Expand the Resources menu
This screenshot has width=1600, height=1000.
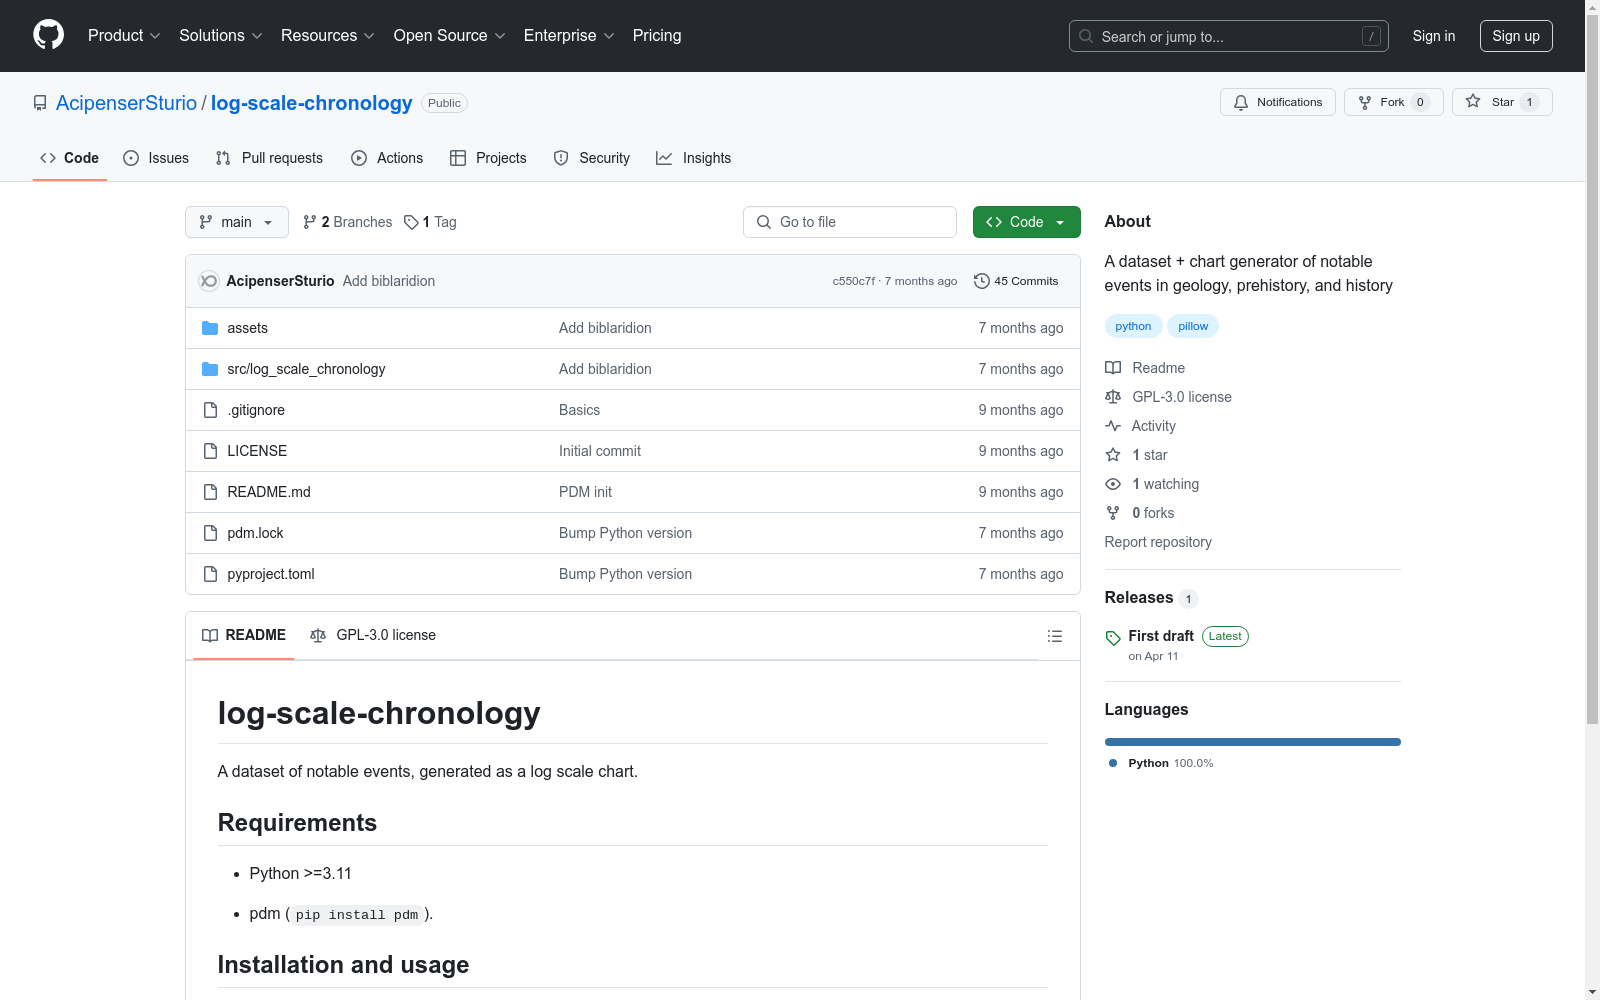328,36
